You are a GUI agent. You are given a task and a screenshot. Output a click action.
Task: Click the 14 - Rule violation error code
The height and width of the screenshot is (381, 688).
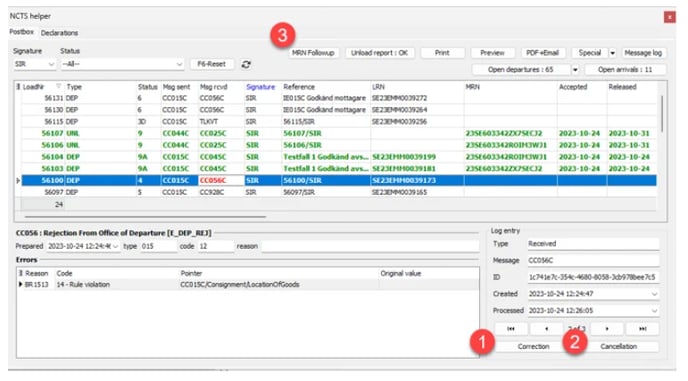83,284
